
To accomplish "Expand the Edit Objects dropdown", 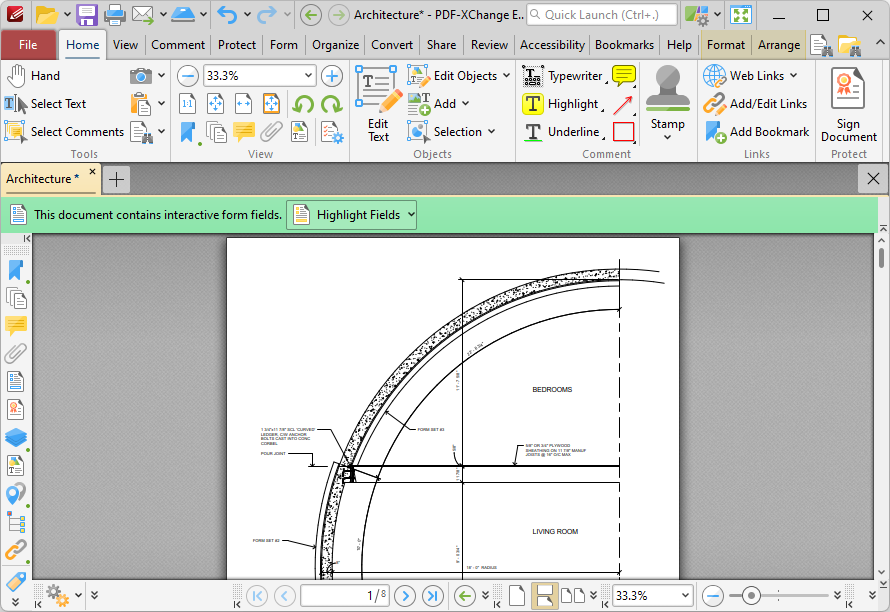I will pos(506,76).
